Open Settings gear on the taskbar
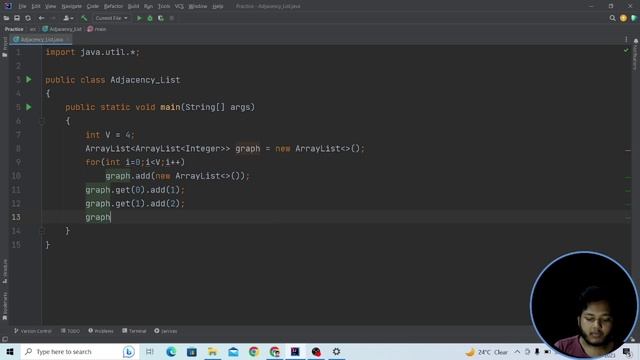 pos(336,351)
